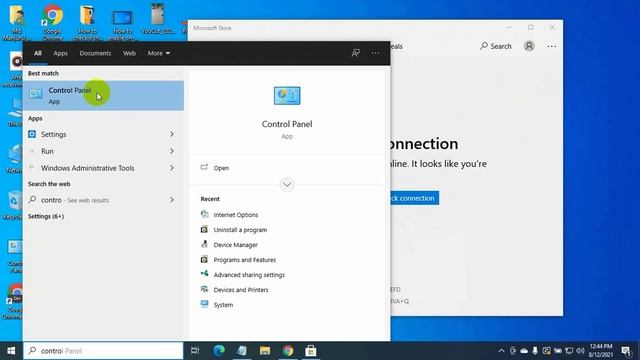Click Settings (6+) results heading
The height and width of the screenshot is (360, 640).
click(46, 216)
